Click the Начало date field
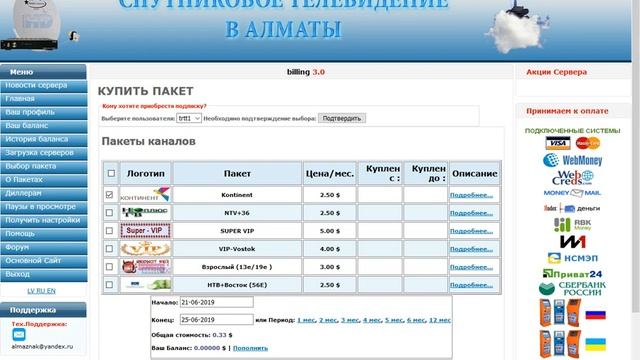This screenshot has width=640, height=360. (x=216, y=302)
